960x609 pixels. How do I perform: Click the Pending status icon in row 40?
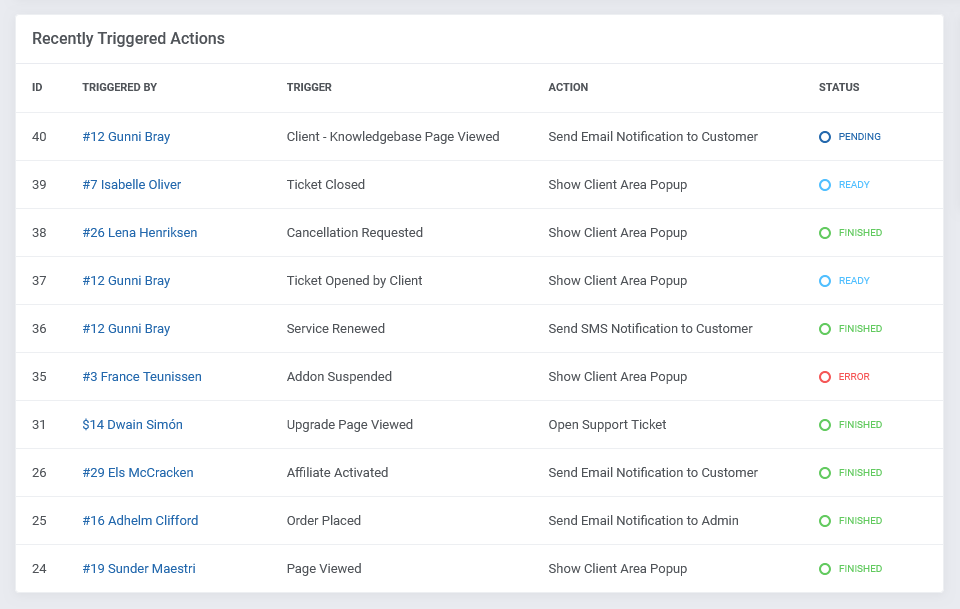825,137
